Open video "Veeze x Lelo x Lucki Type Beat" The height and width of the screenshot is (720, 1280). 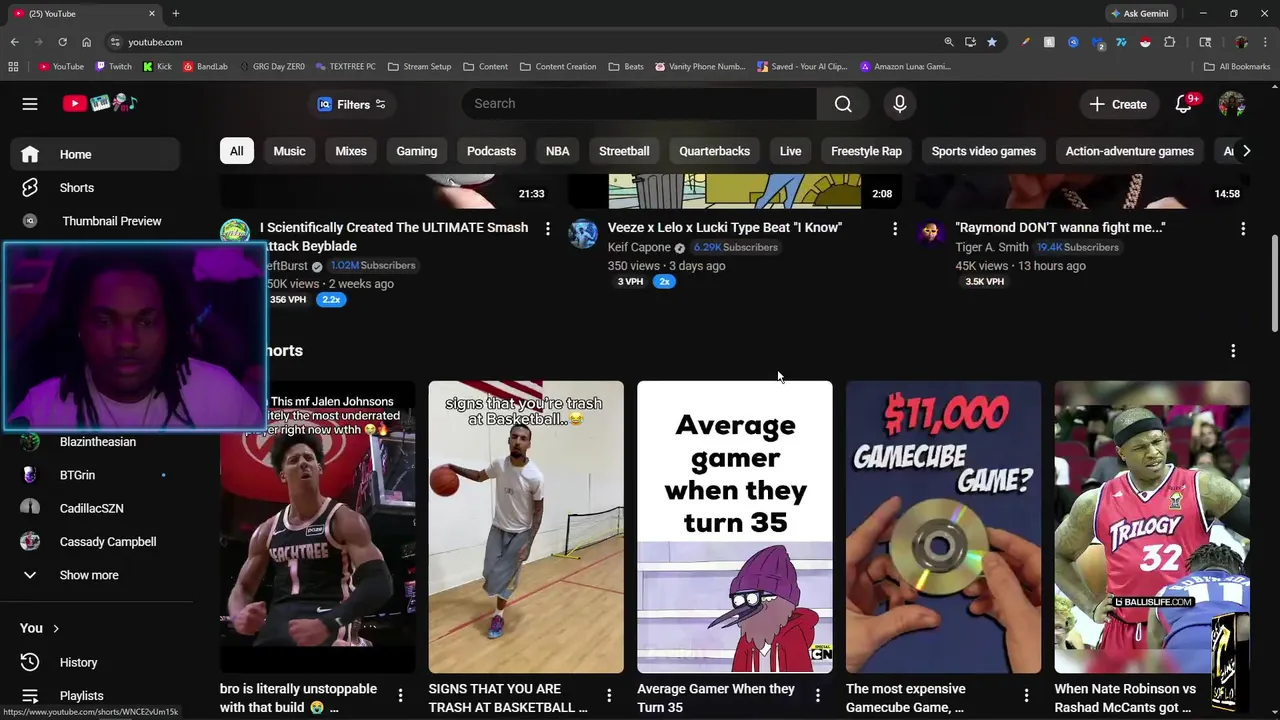click(x=725, y=228)
